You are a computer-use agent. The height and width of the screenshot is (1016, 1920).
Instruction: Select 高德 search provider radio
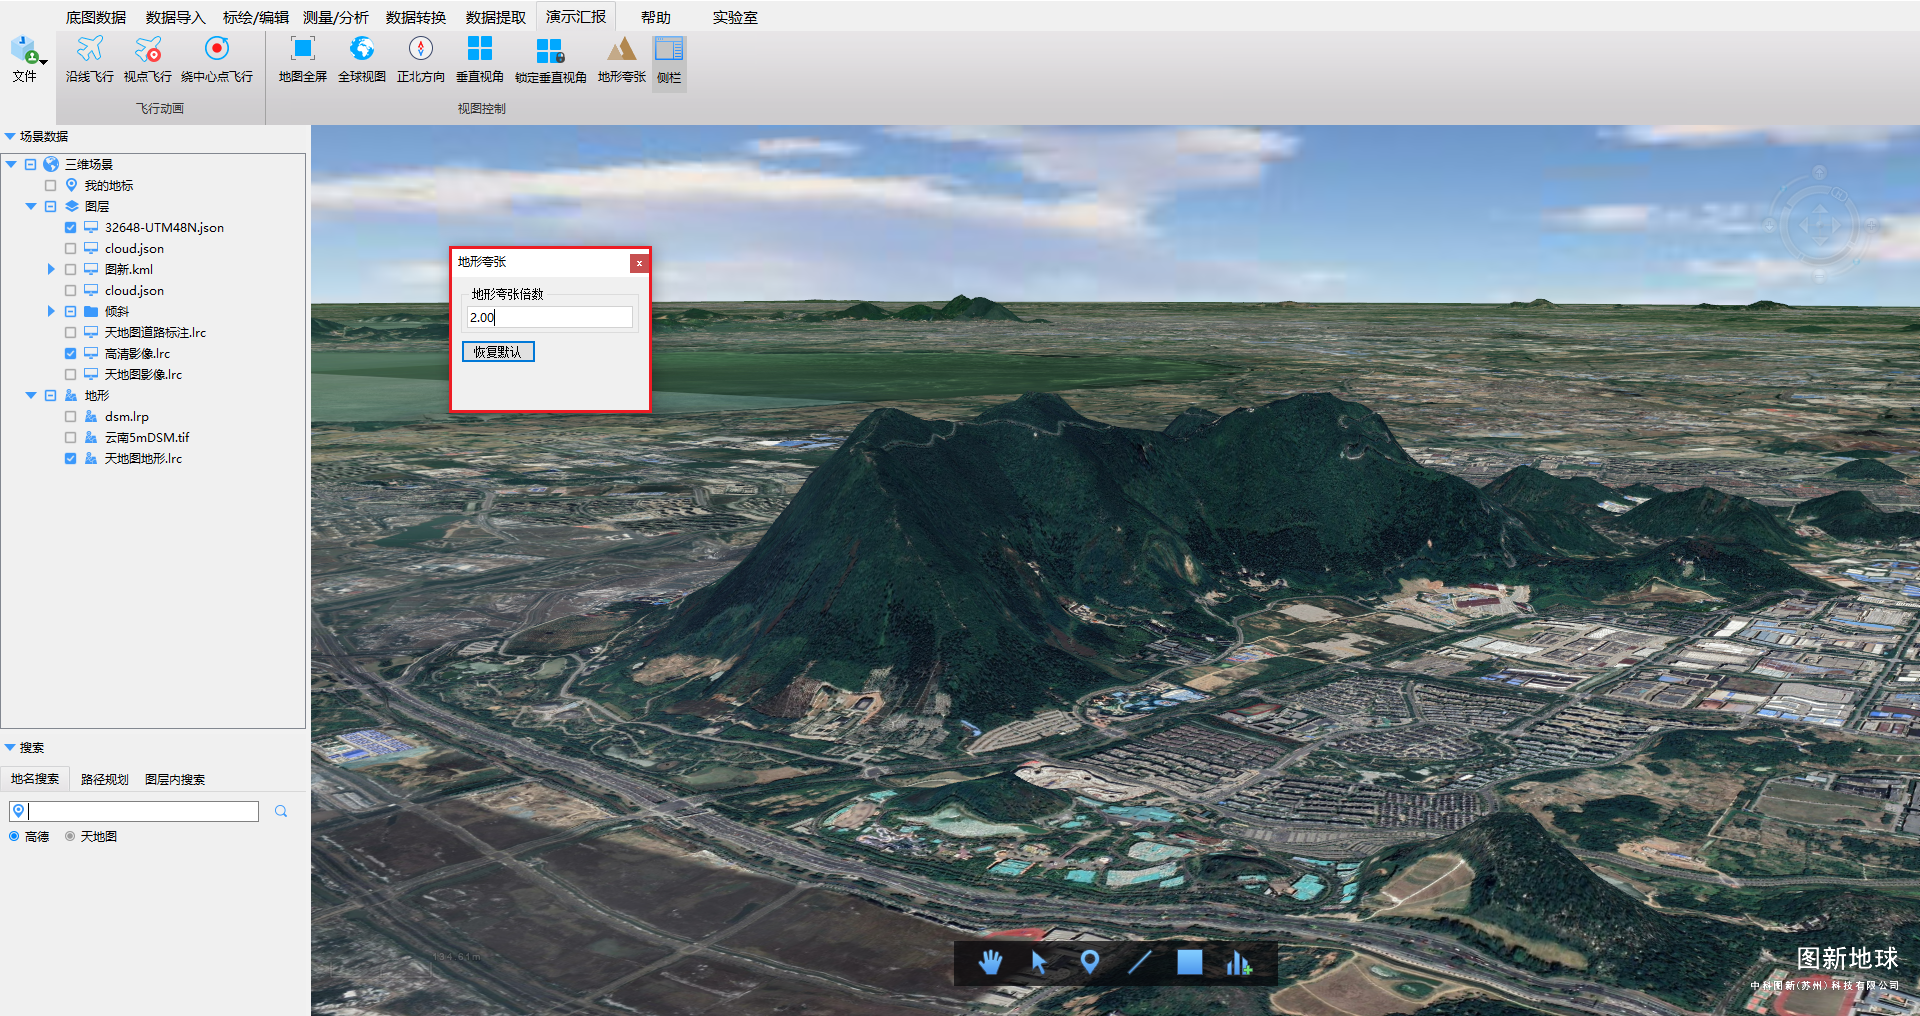pyautogui.click(x=14, y=836)
